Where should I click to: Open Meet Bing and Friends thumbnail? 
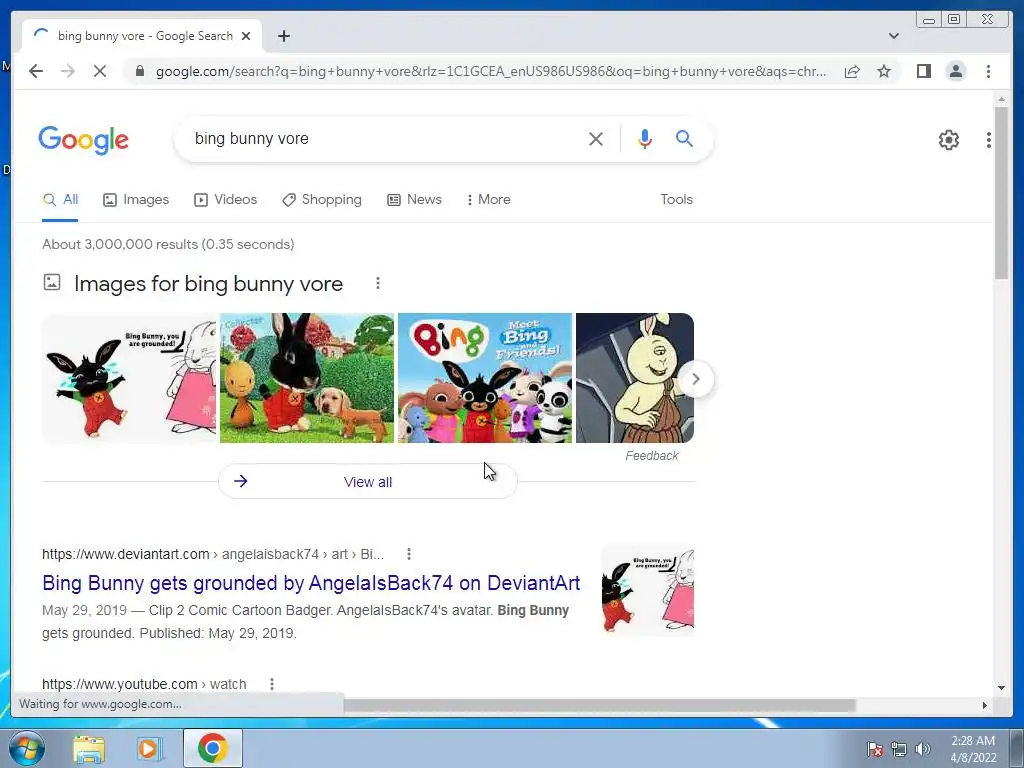pos(485,378)
